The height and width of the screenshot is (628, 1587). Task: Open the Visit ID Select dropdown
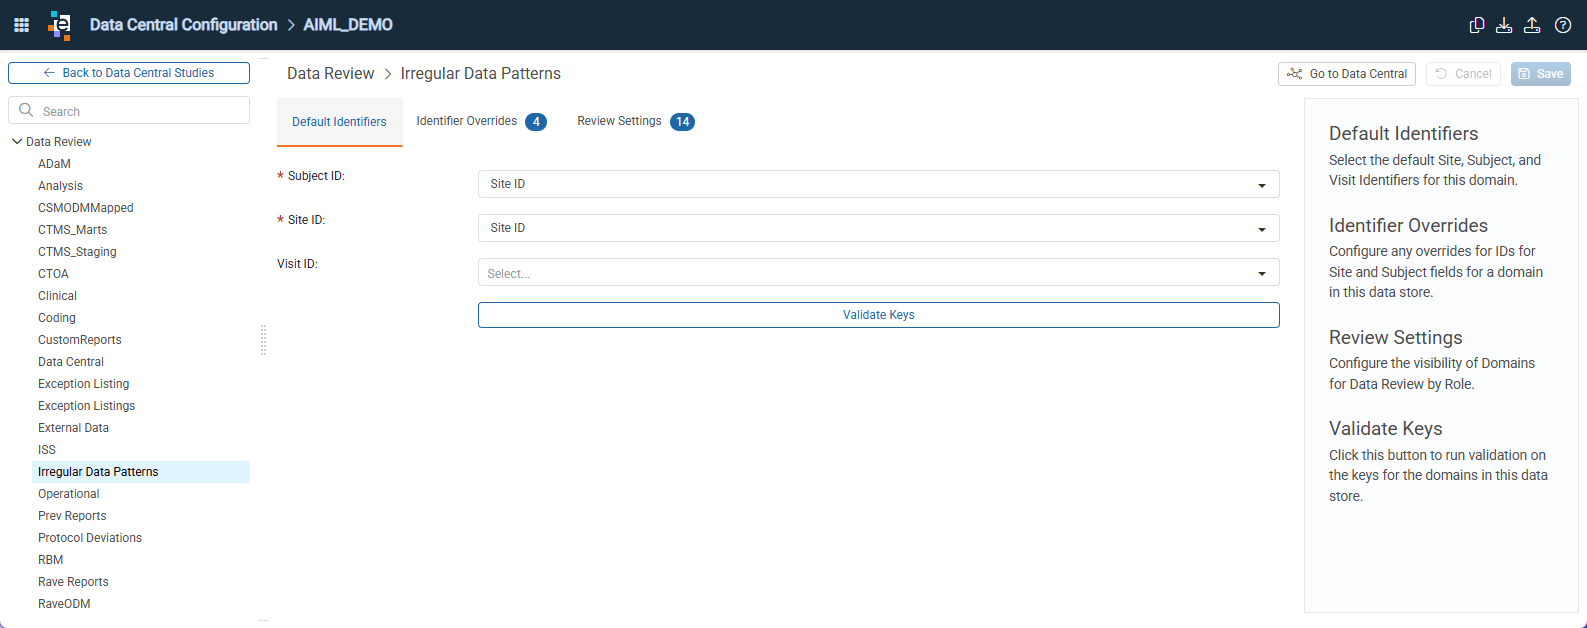(x=878, y=272)
